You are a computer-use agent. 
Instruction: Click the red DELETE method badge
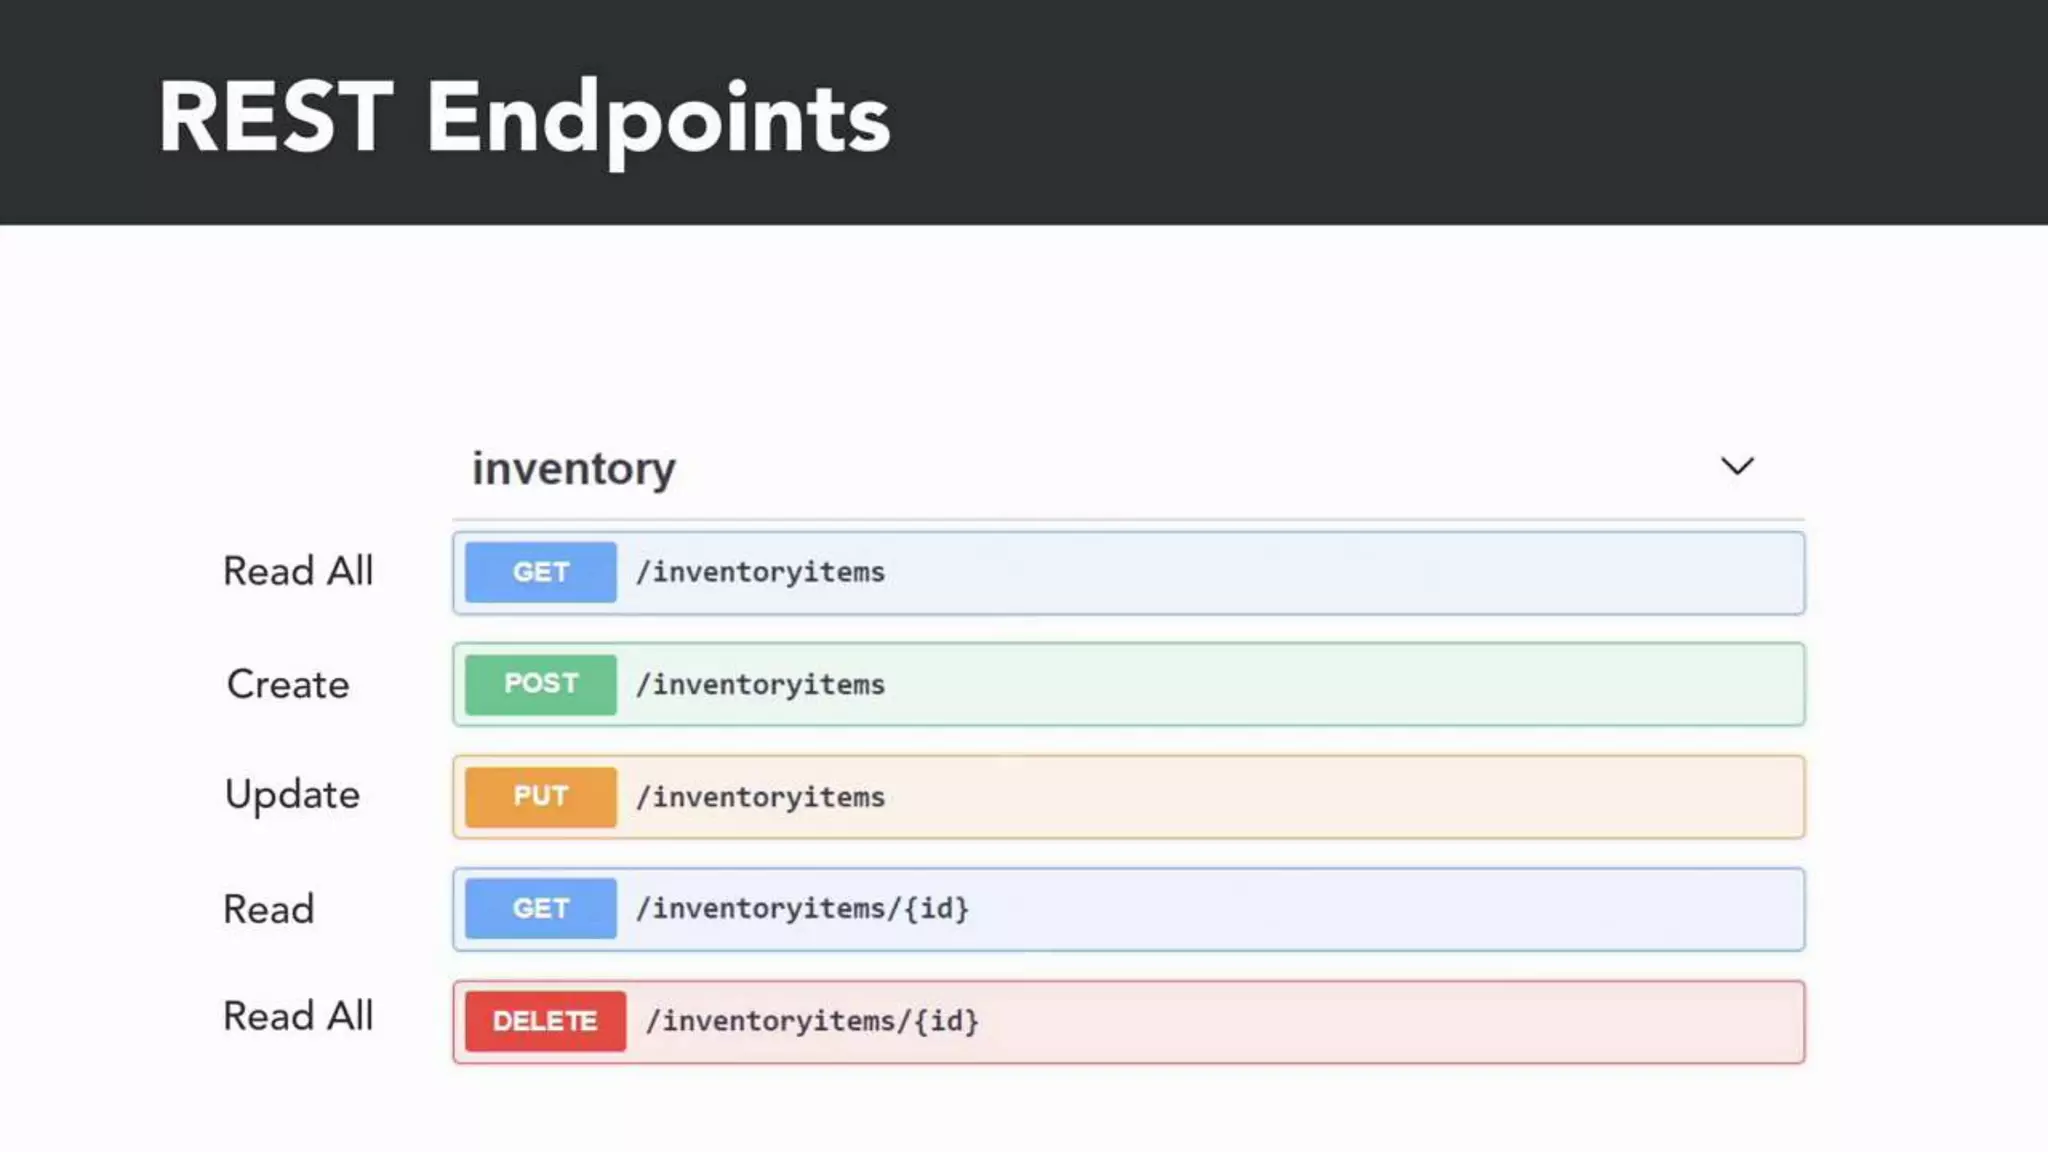545,1021
